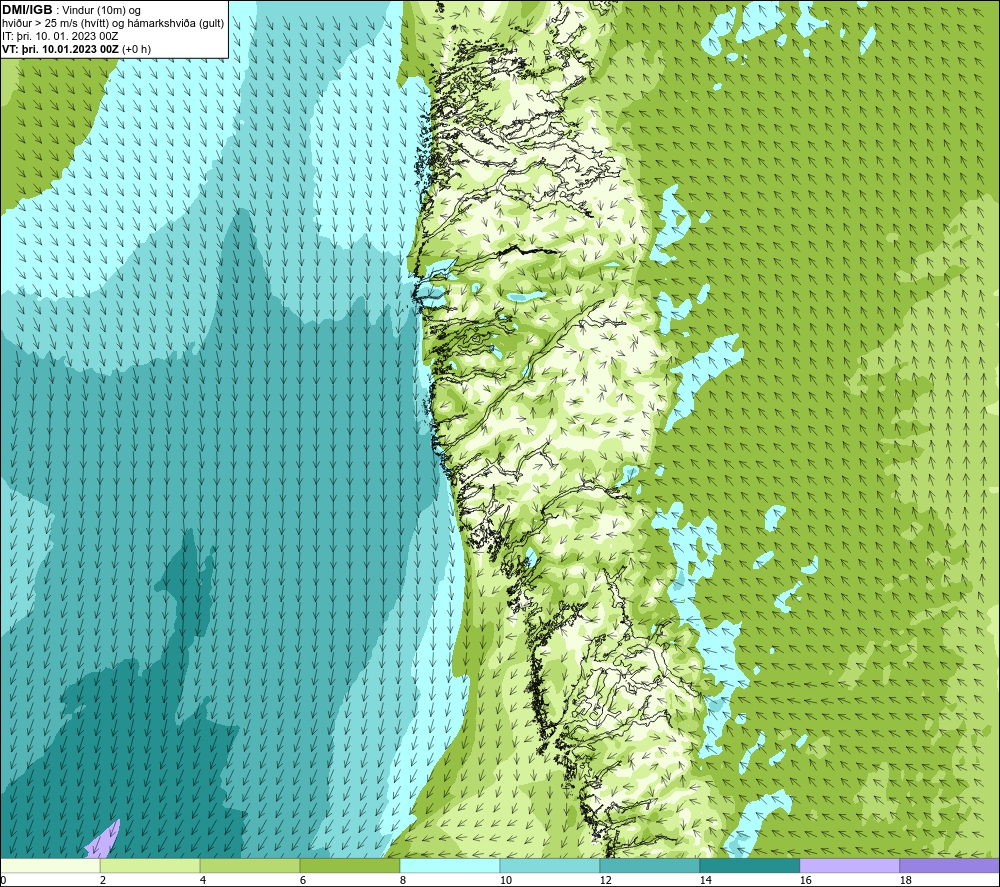
Task: Click the 8–10 m/s light cyan swatch
Action: pyautogui.click(x=450, y=865)
